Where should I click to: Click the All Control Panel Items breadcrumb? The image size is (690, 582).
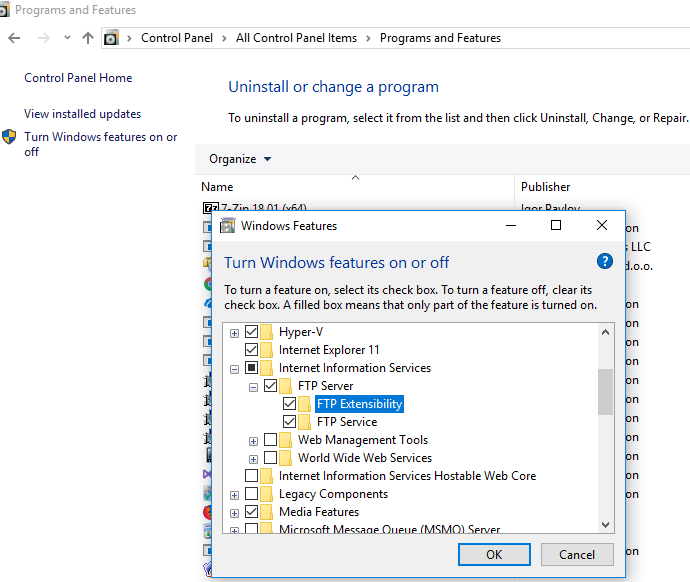click(296, 38)
